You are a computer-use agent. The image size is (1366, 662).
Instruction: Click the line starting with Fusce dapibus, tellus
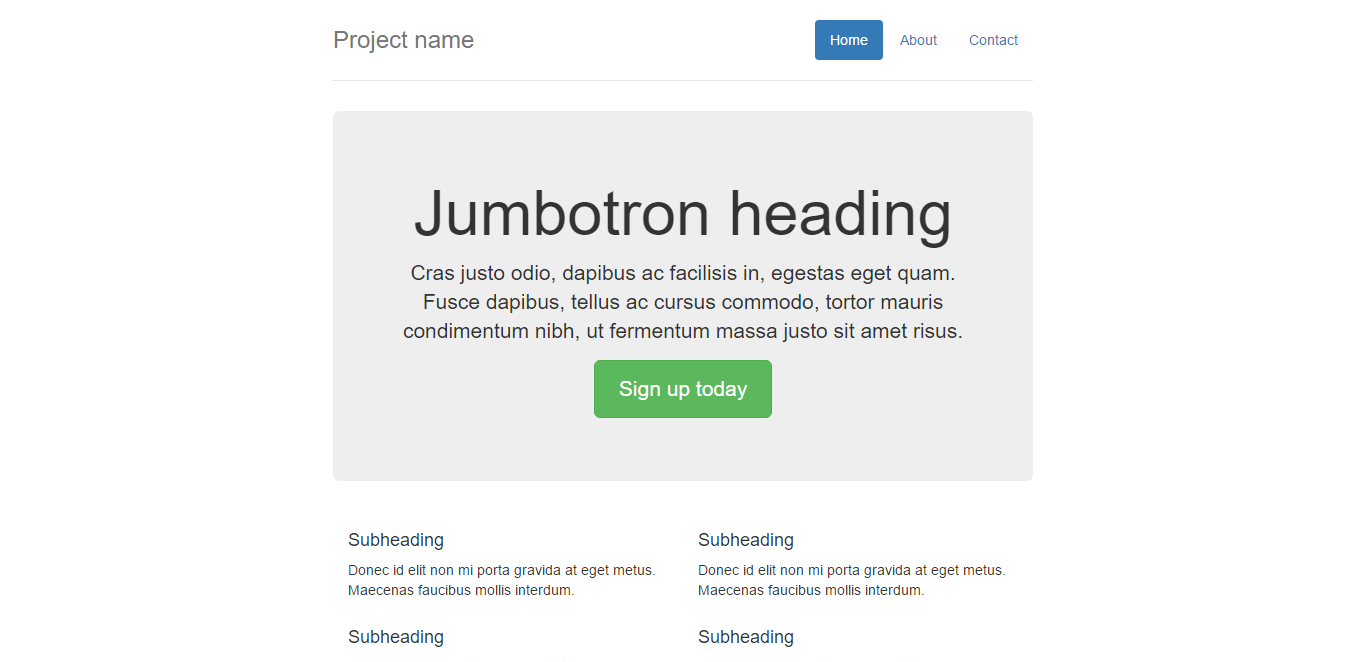(x=683, y=302)
